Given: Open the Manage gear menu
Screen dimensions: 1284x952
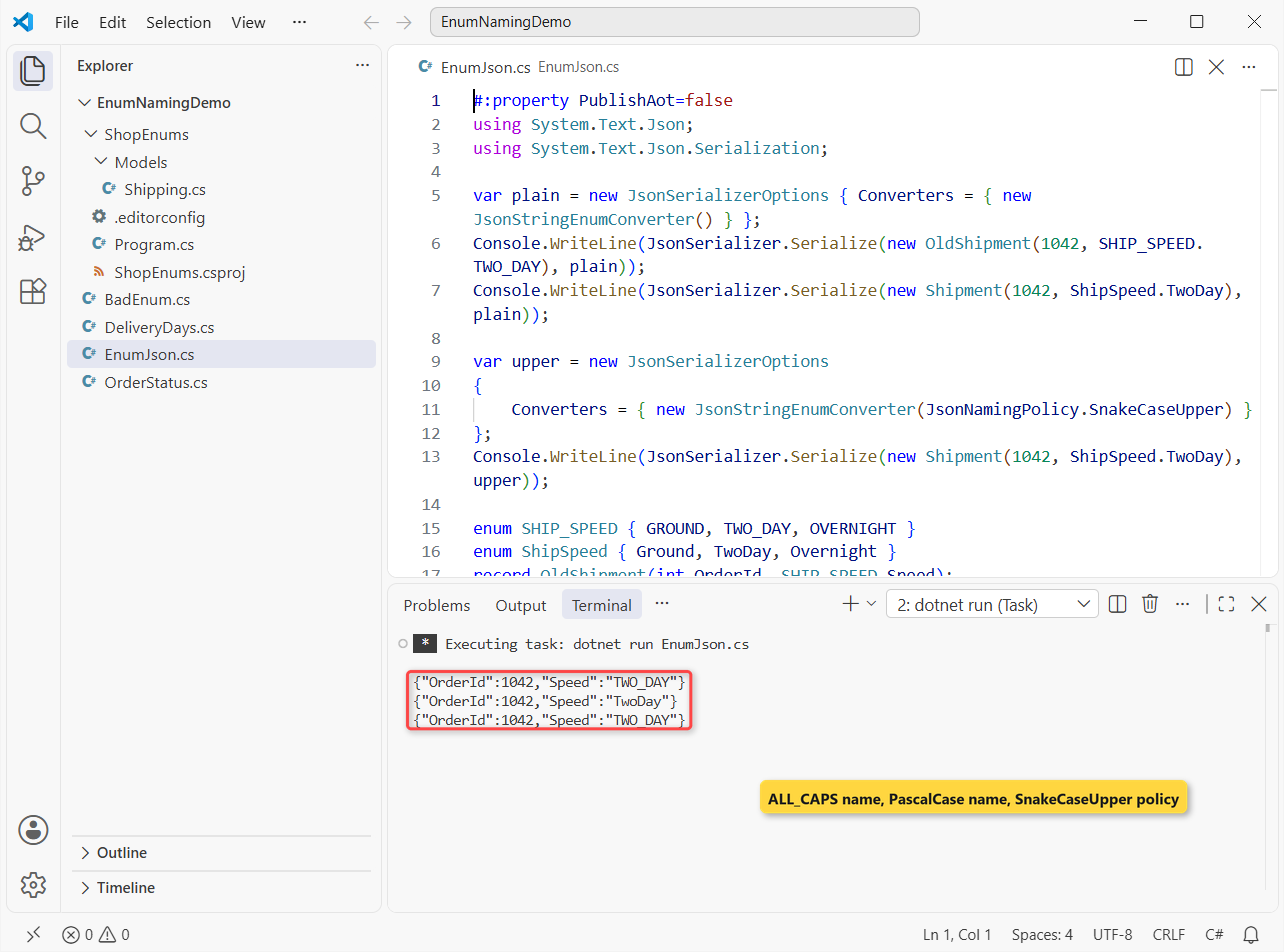Looking at the screenshot, I should pos(33,885).
